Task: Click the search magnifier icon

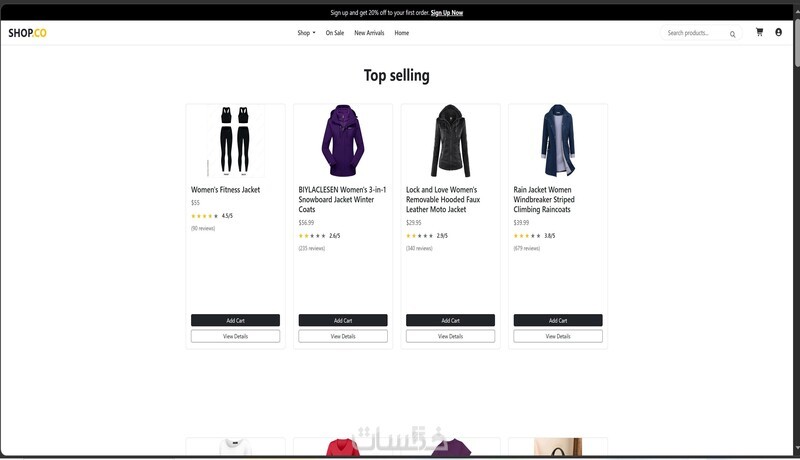Action: click(x=733, y=34)
